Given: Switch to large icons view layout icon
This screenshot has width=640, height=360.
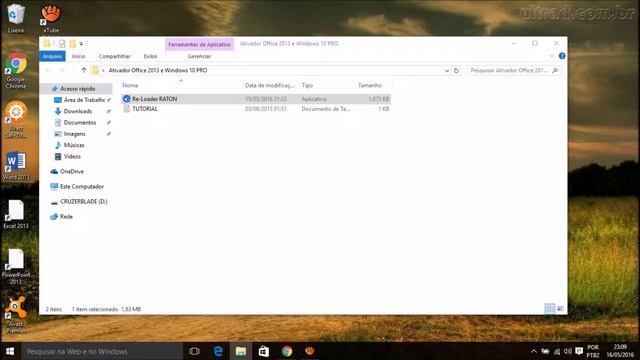Looking at the screenshot, I should tap(560, 309).
